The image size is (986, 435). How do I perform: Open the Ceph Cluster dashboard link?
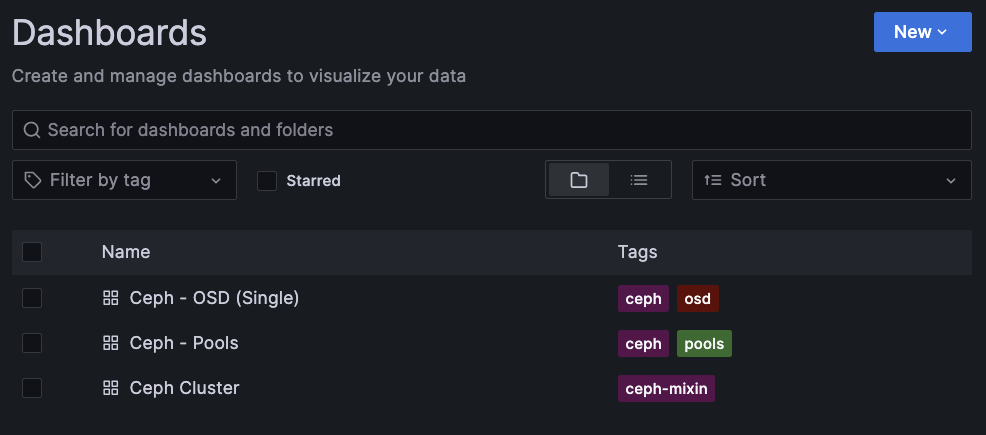[x=184, y=388]
